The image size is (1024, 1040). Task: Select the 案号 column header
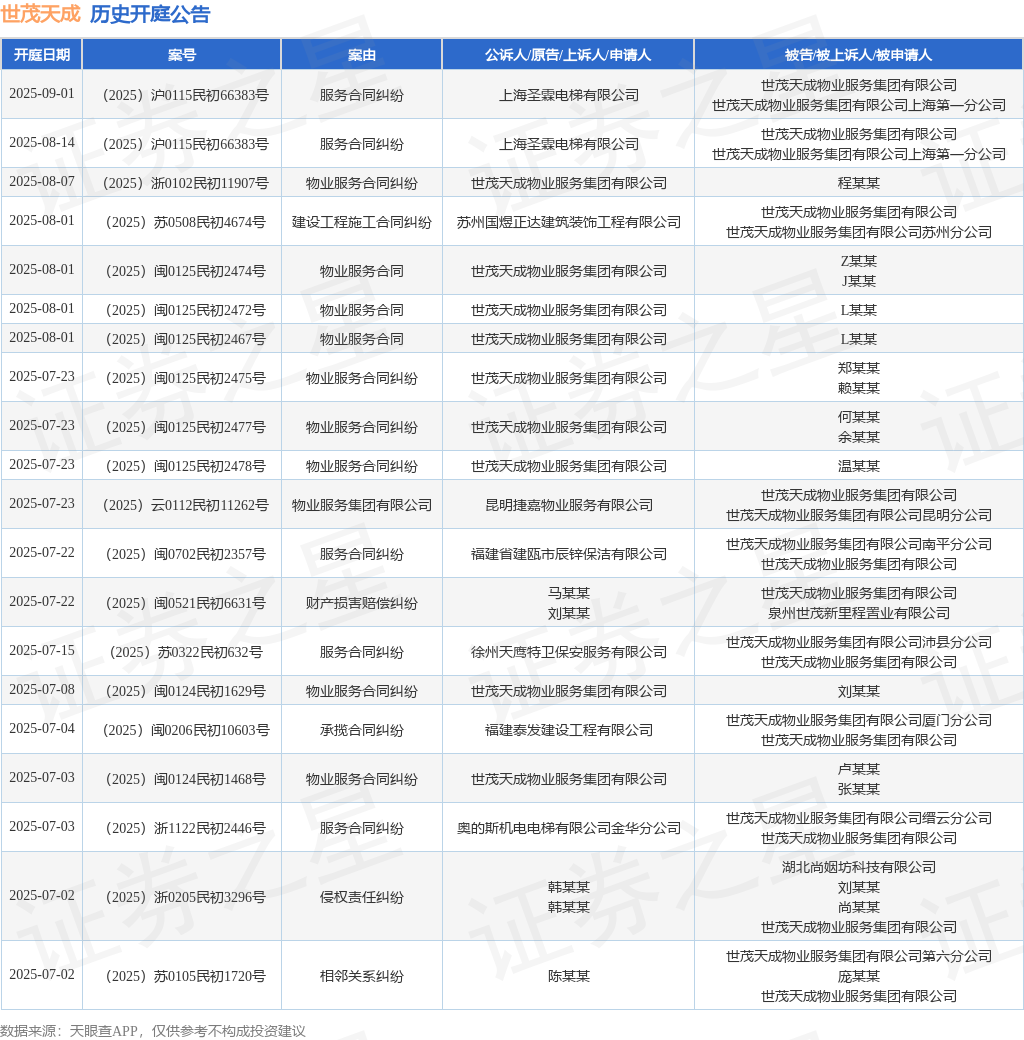[x=182, y=54]
